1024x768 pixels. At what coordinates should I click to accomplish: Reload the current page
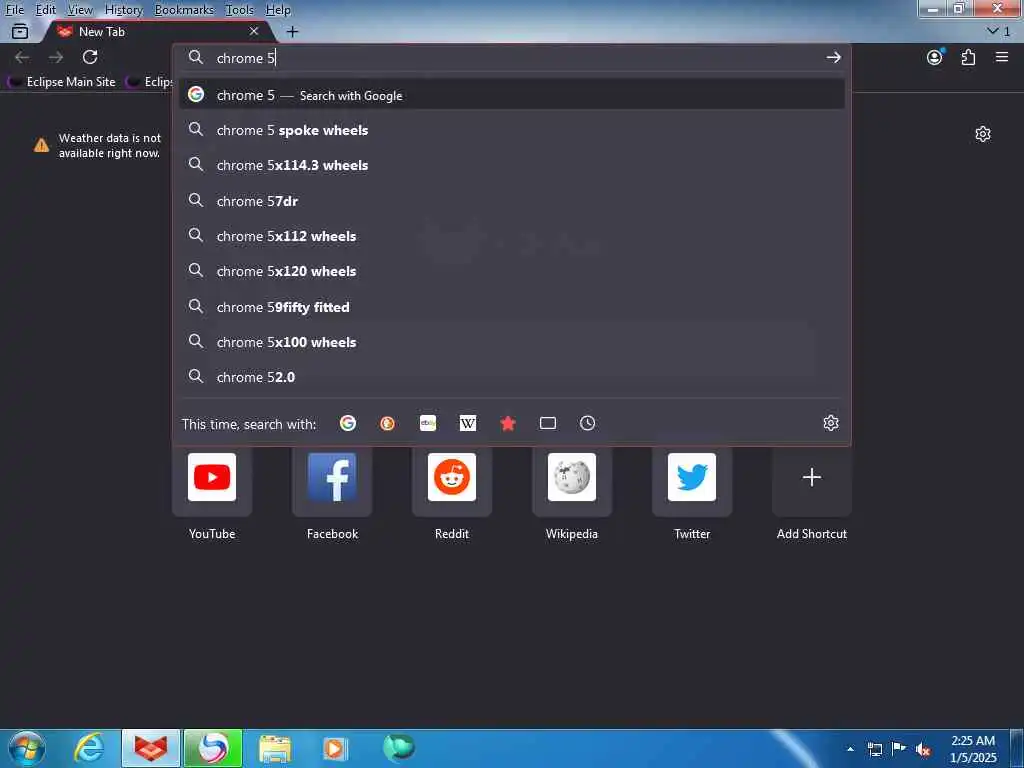click(90, 57)
